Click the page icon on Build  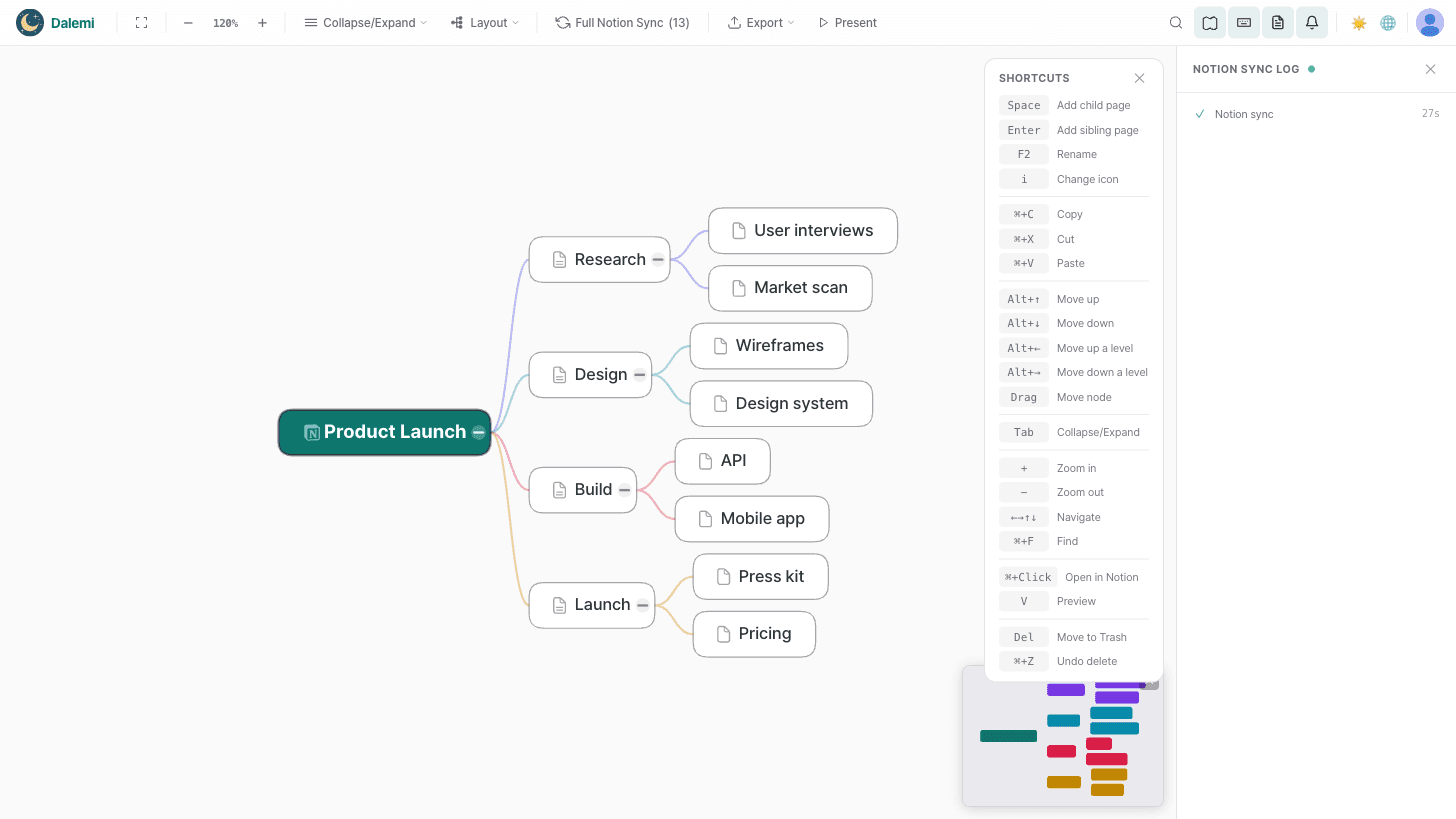(x=560, y=489)
